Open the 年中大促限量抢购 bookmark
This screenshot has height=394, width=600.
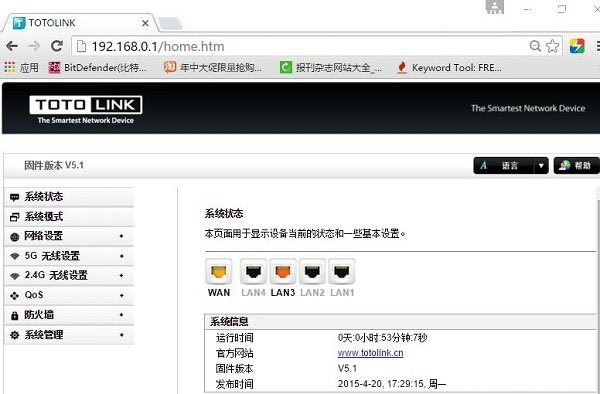213,68
